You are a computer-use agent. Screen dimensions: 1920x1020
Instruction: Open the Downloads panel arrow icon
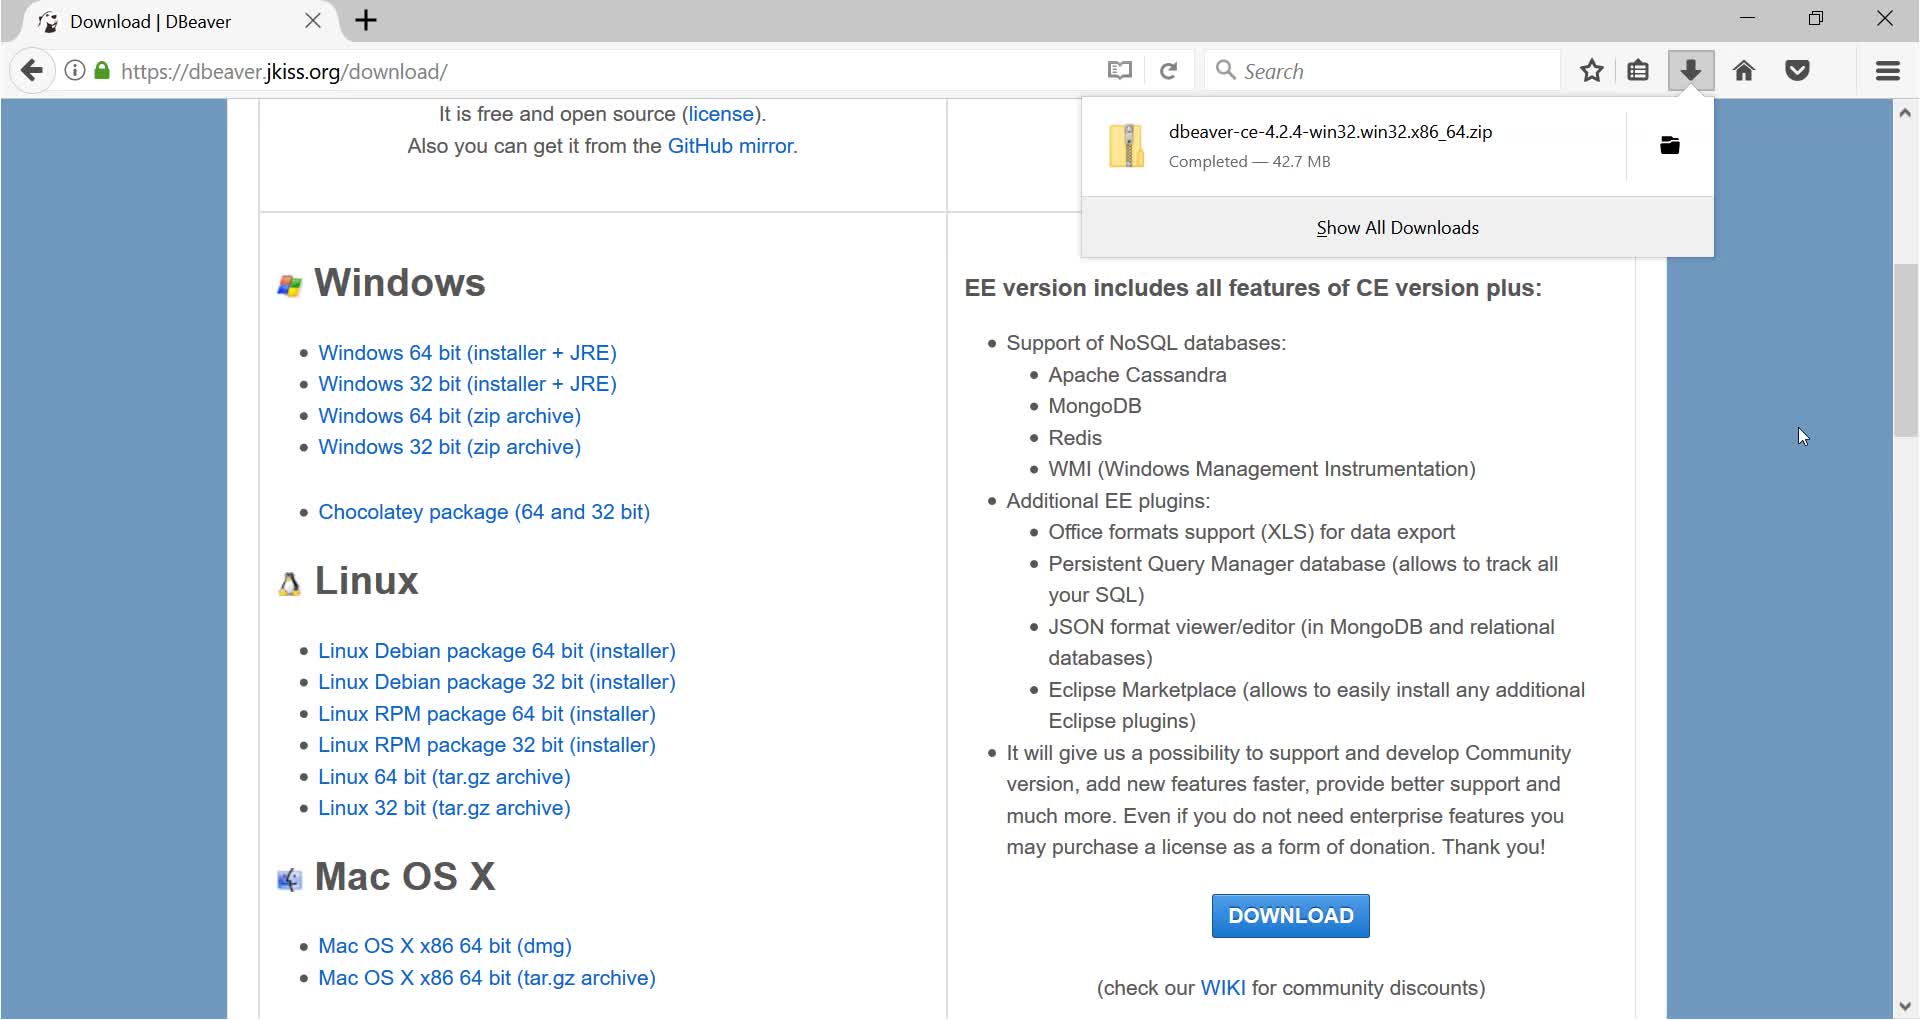1690,70
